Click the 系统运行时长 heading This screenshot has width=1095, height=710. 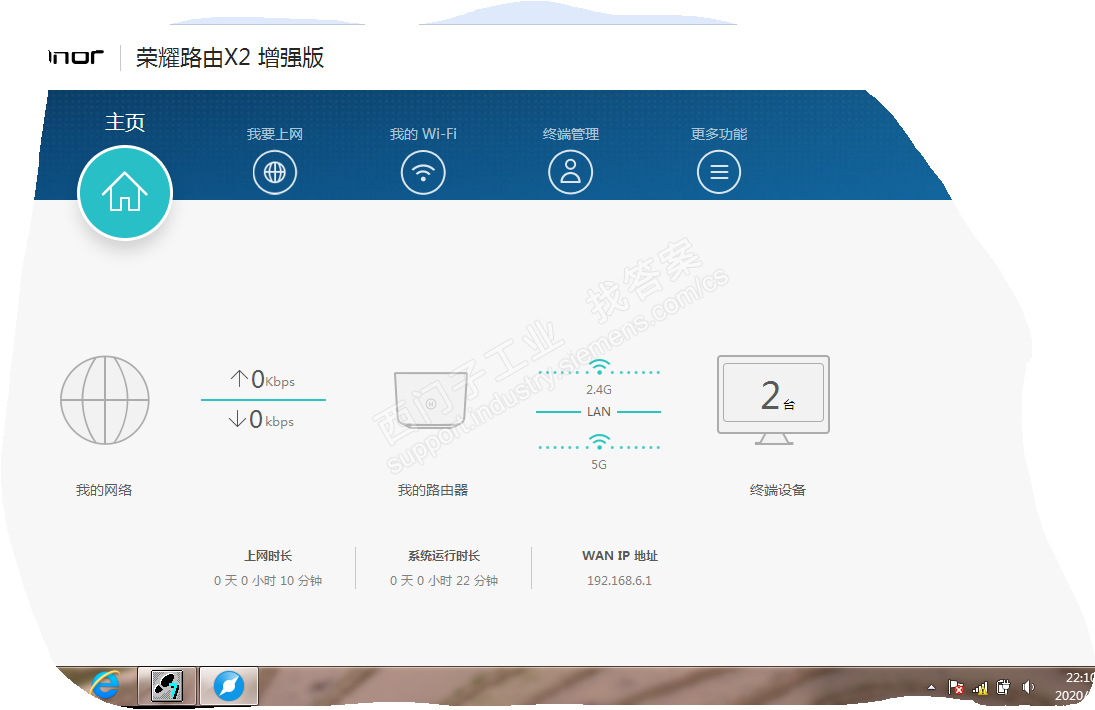click(444, 556)
